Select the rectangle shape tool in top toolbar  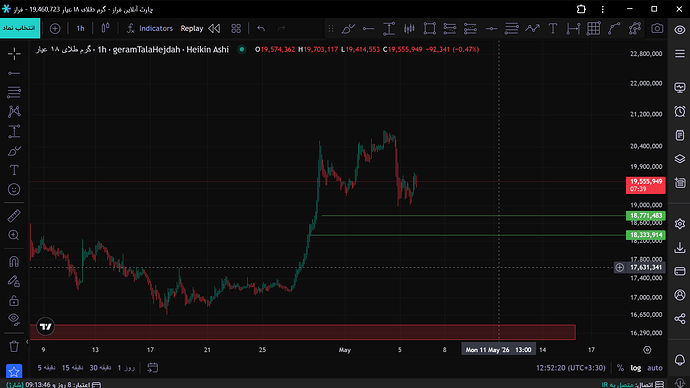(x=429, y=29)
